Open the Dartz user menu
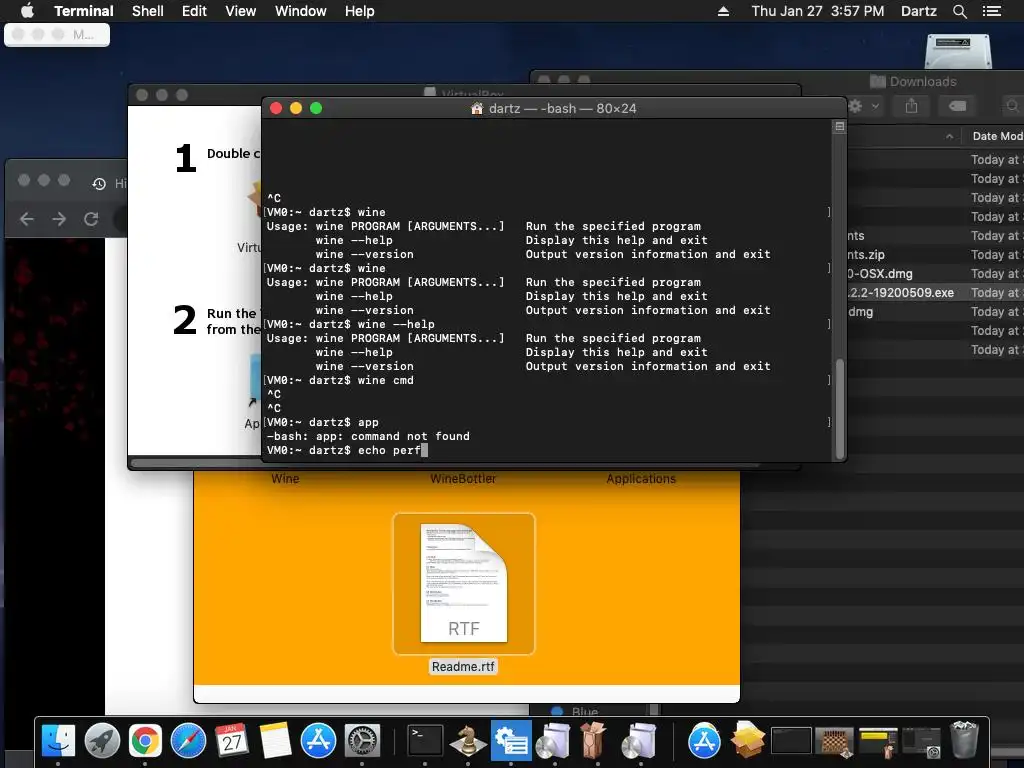This screenshot has height=768, width=1024. [x=918, y=11]
